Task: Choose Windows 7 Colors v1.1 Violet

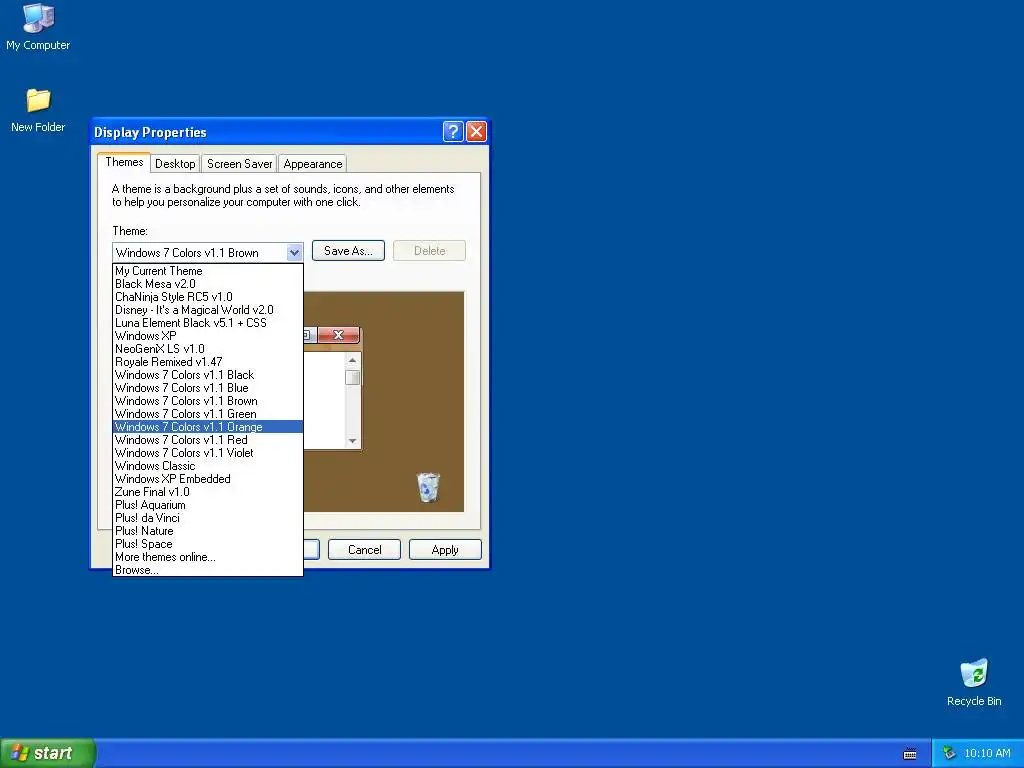Action: 208,453
